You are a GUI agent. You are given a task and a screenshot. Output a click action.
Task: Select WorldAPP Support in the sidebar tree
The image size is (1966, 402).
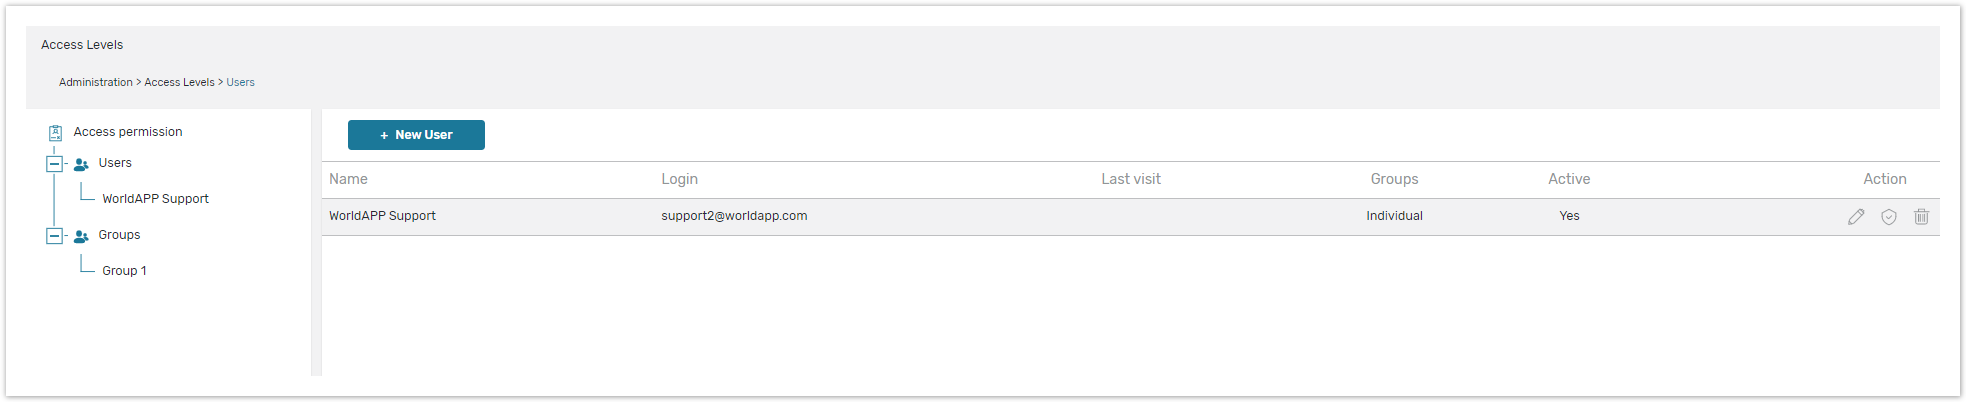coord(155,199)
